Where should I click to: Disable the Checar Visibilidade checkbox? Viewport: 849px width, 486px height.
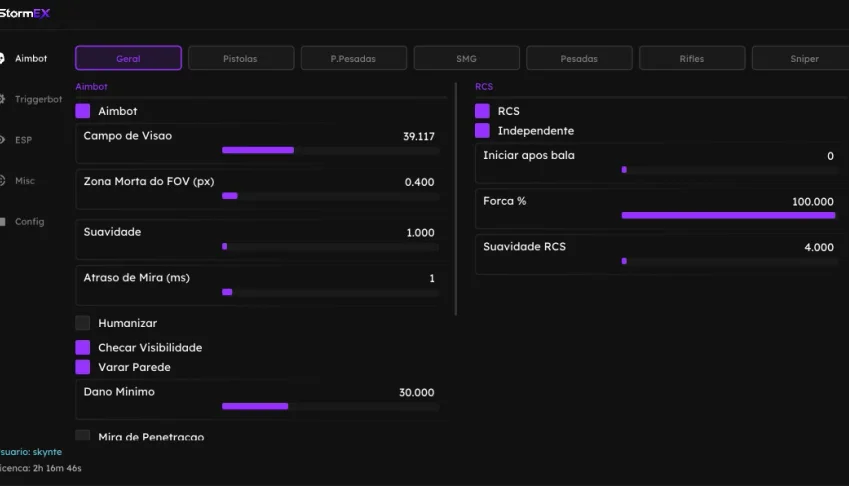83,347
